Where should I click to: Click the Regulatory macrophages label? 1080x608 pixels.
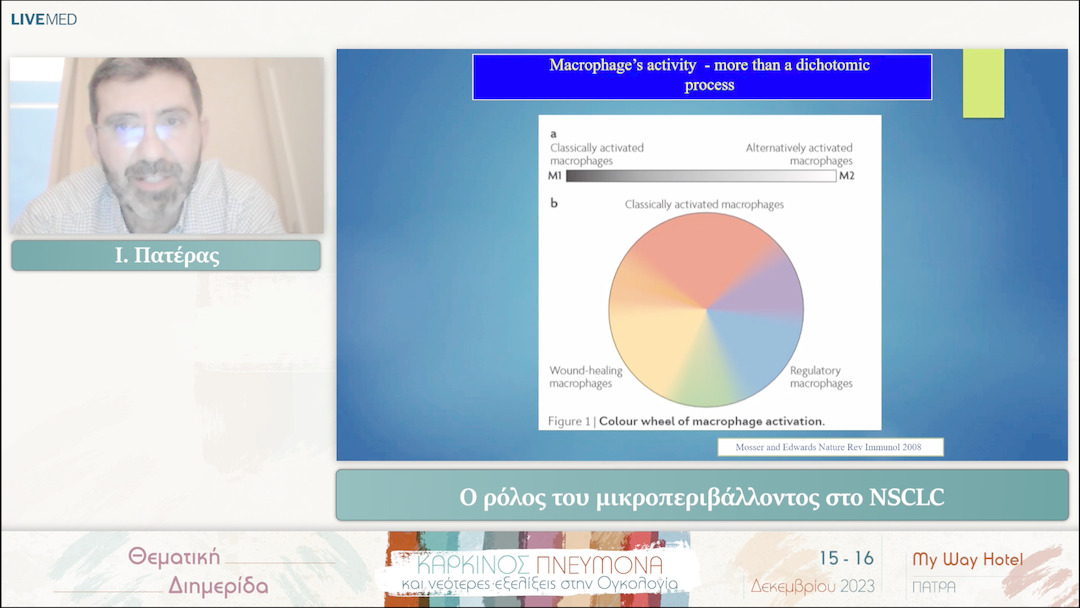(x=821, y=377)
